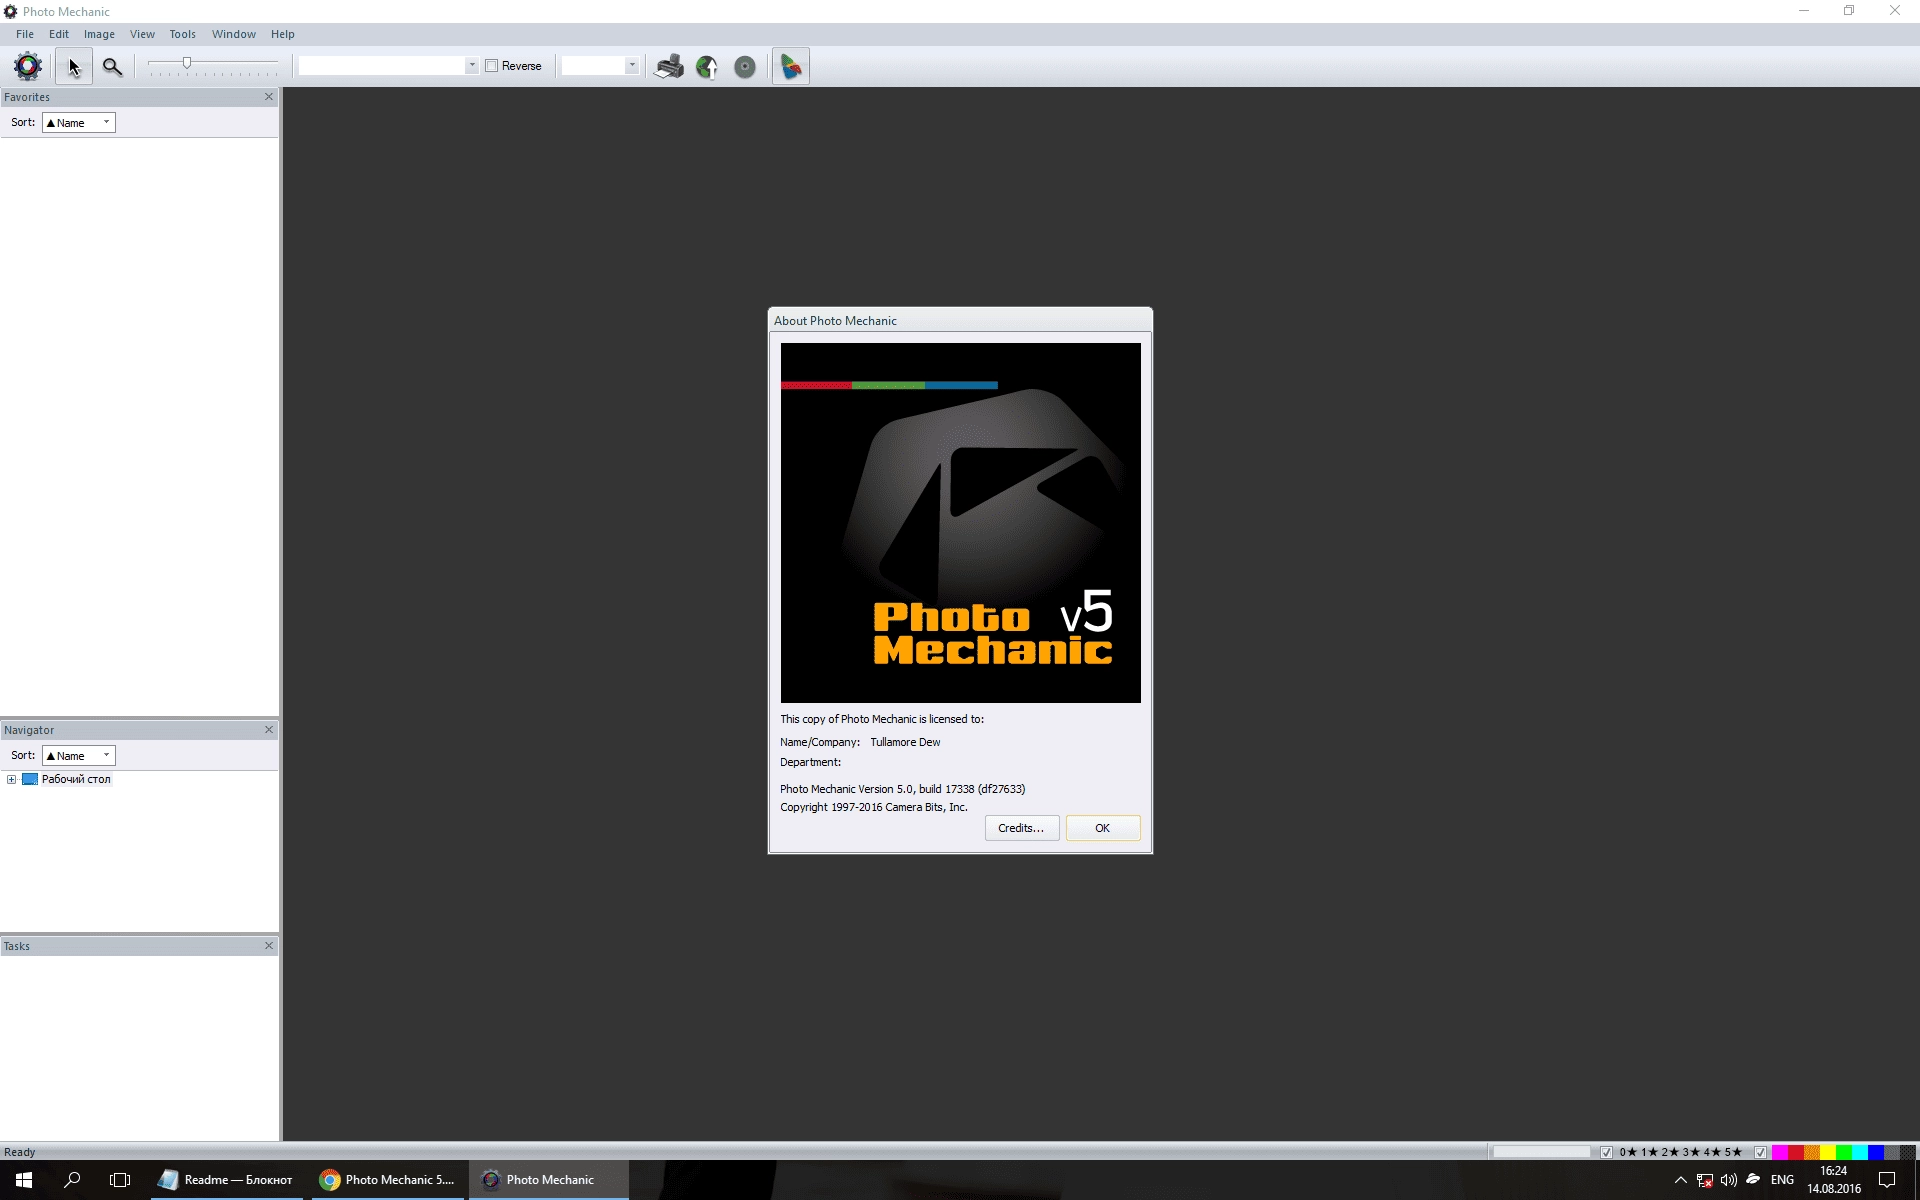1920x1200 pixels.
Task: Close the Tasks panel
Action: tap(268, 946)
